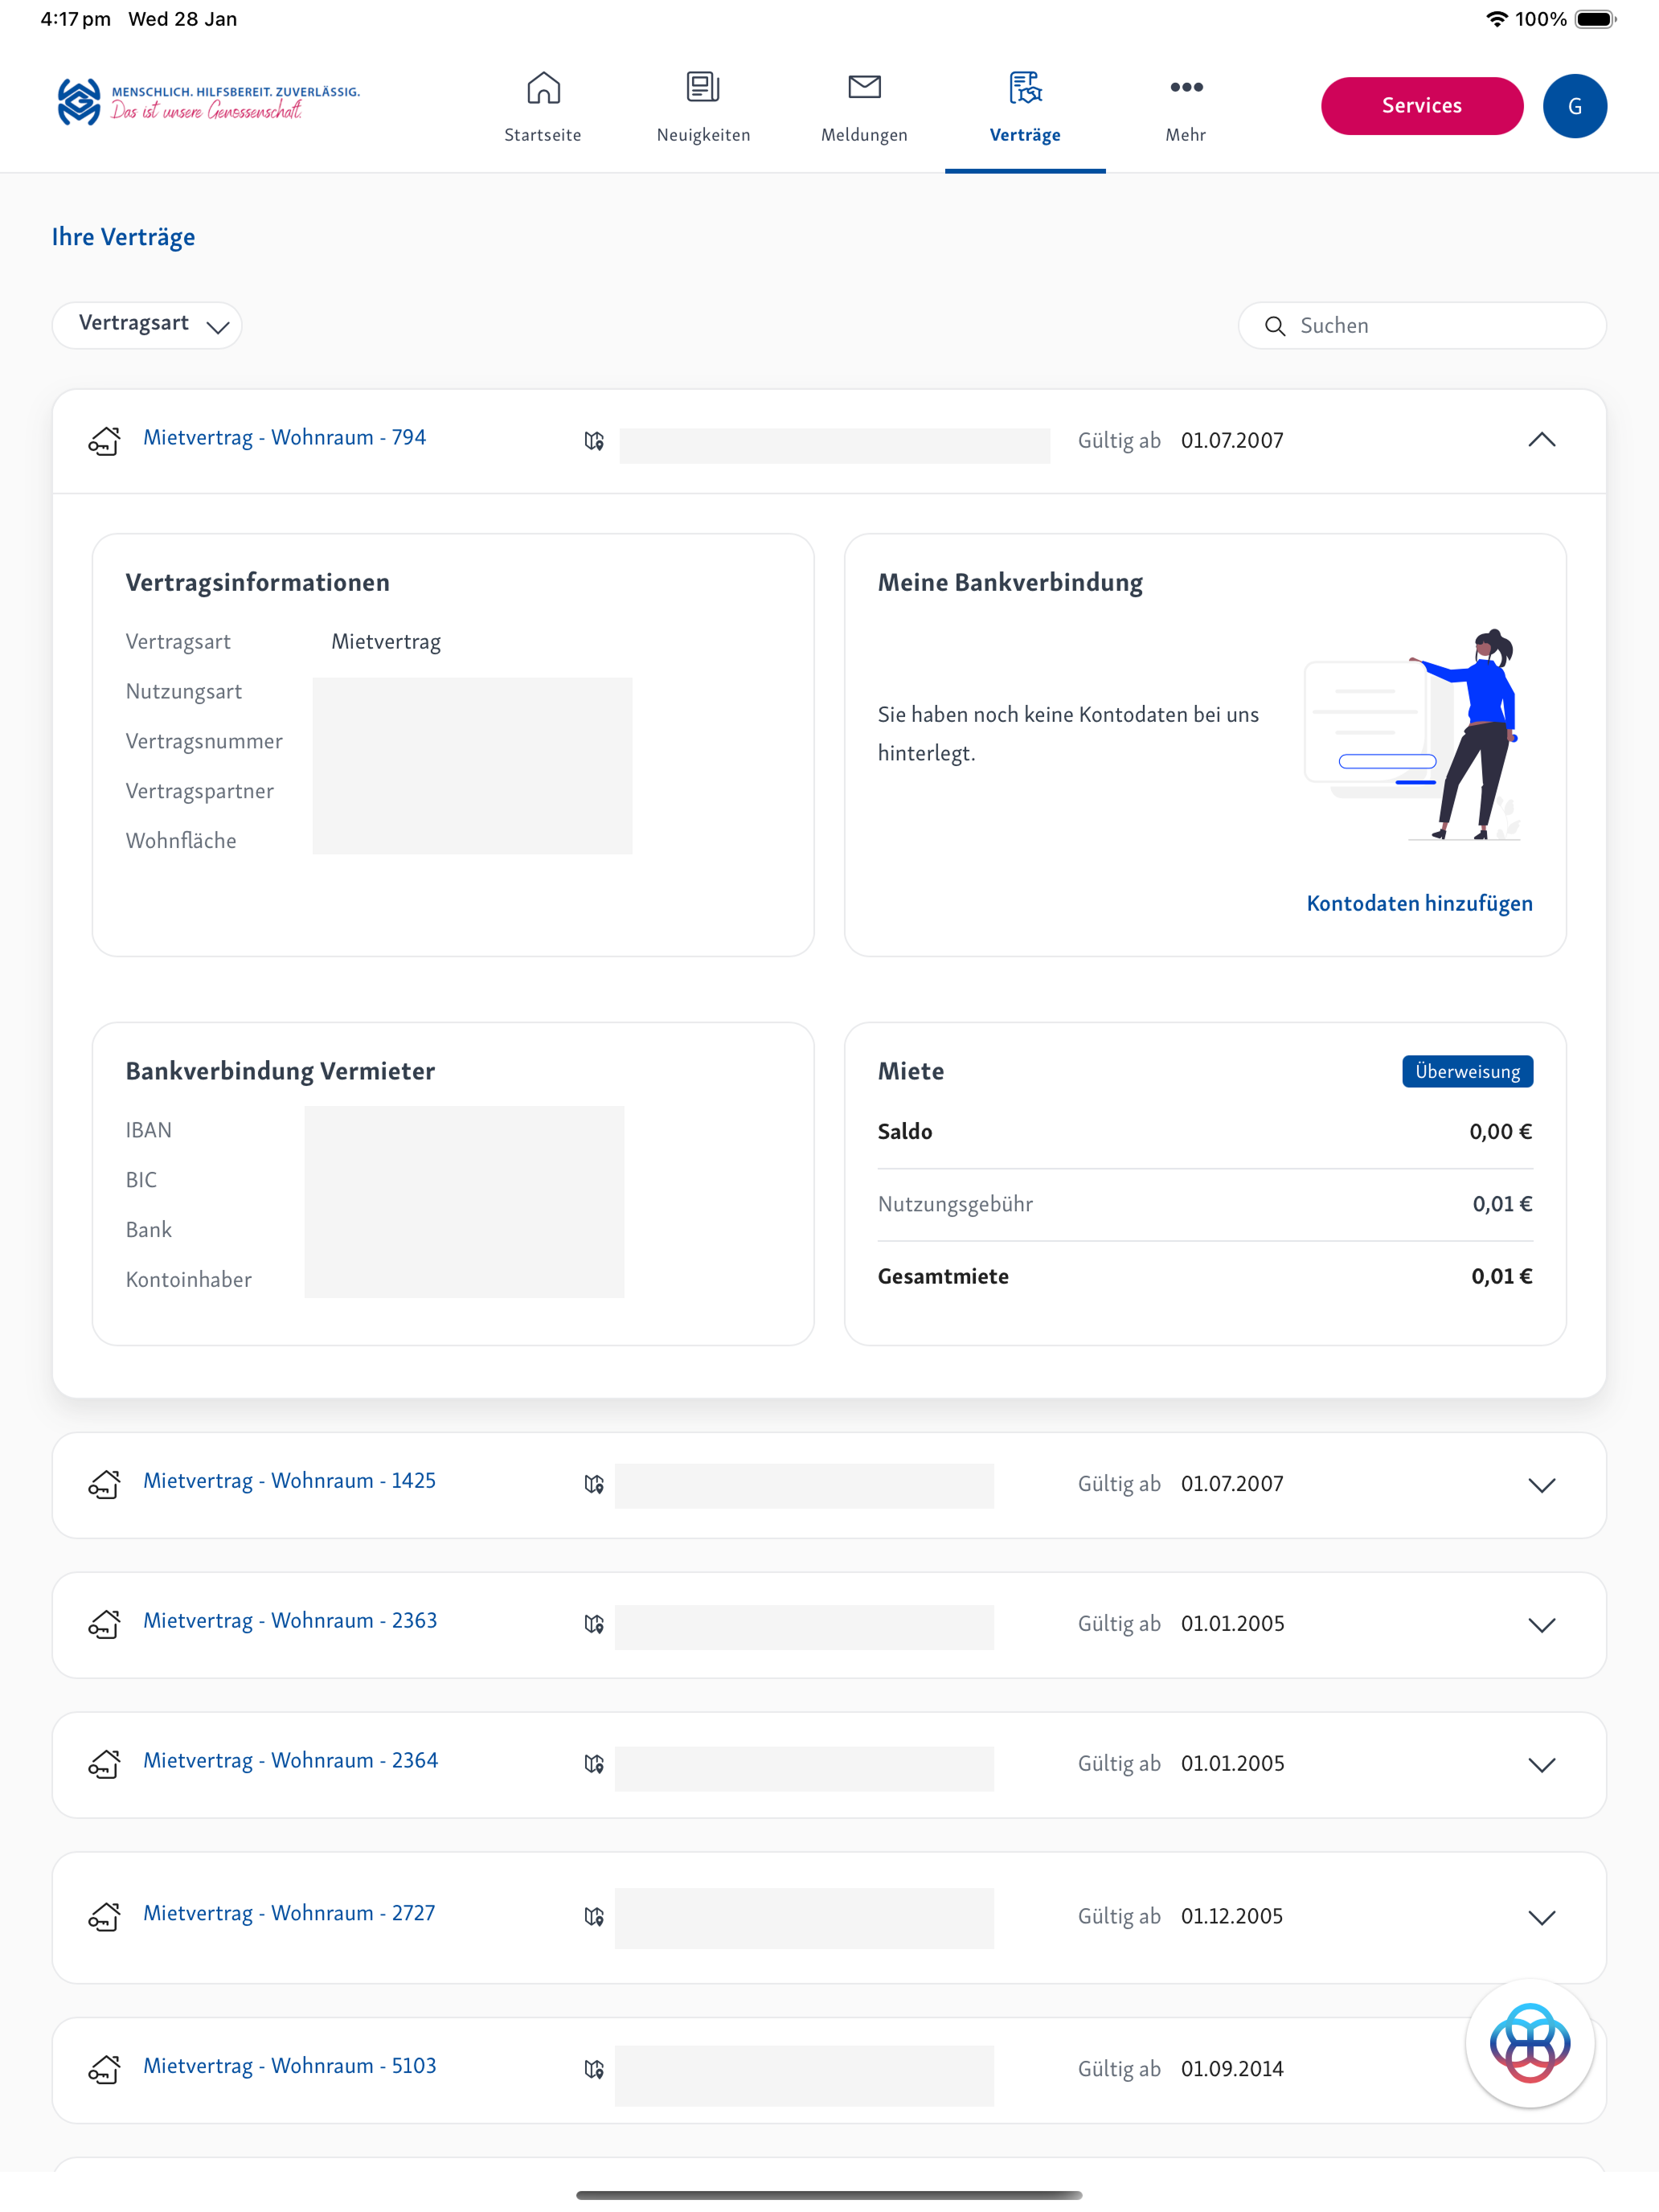Viewport: 1659px width, 2212px height.
Task: Click house icon of Wohnraum - 1425
Action: (x=104, y=1484)
